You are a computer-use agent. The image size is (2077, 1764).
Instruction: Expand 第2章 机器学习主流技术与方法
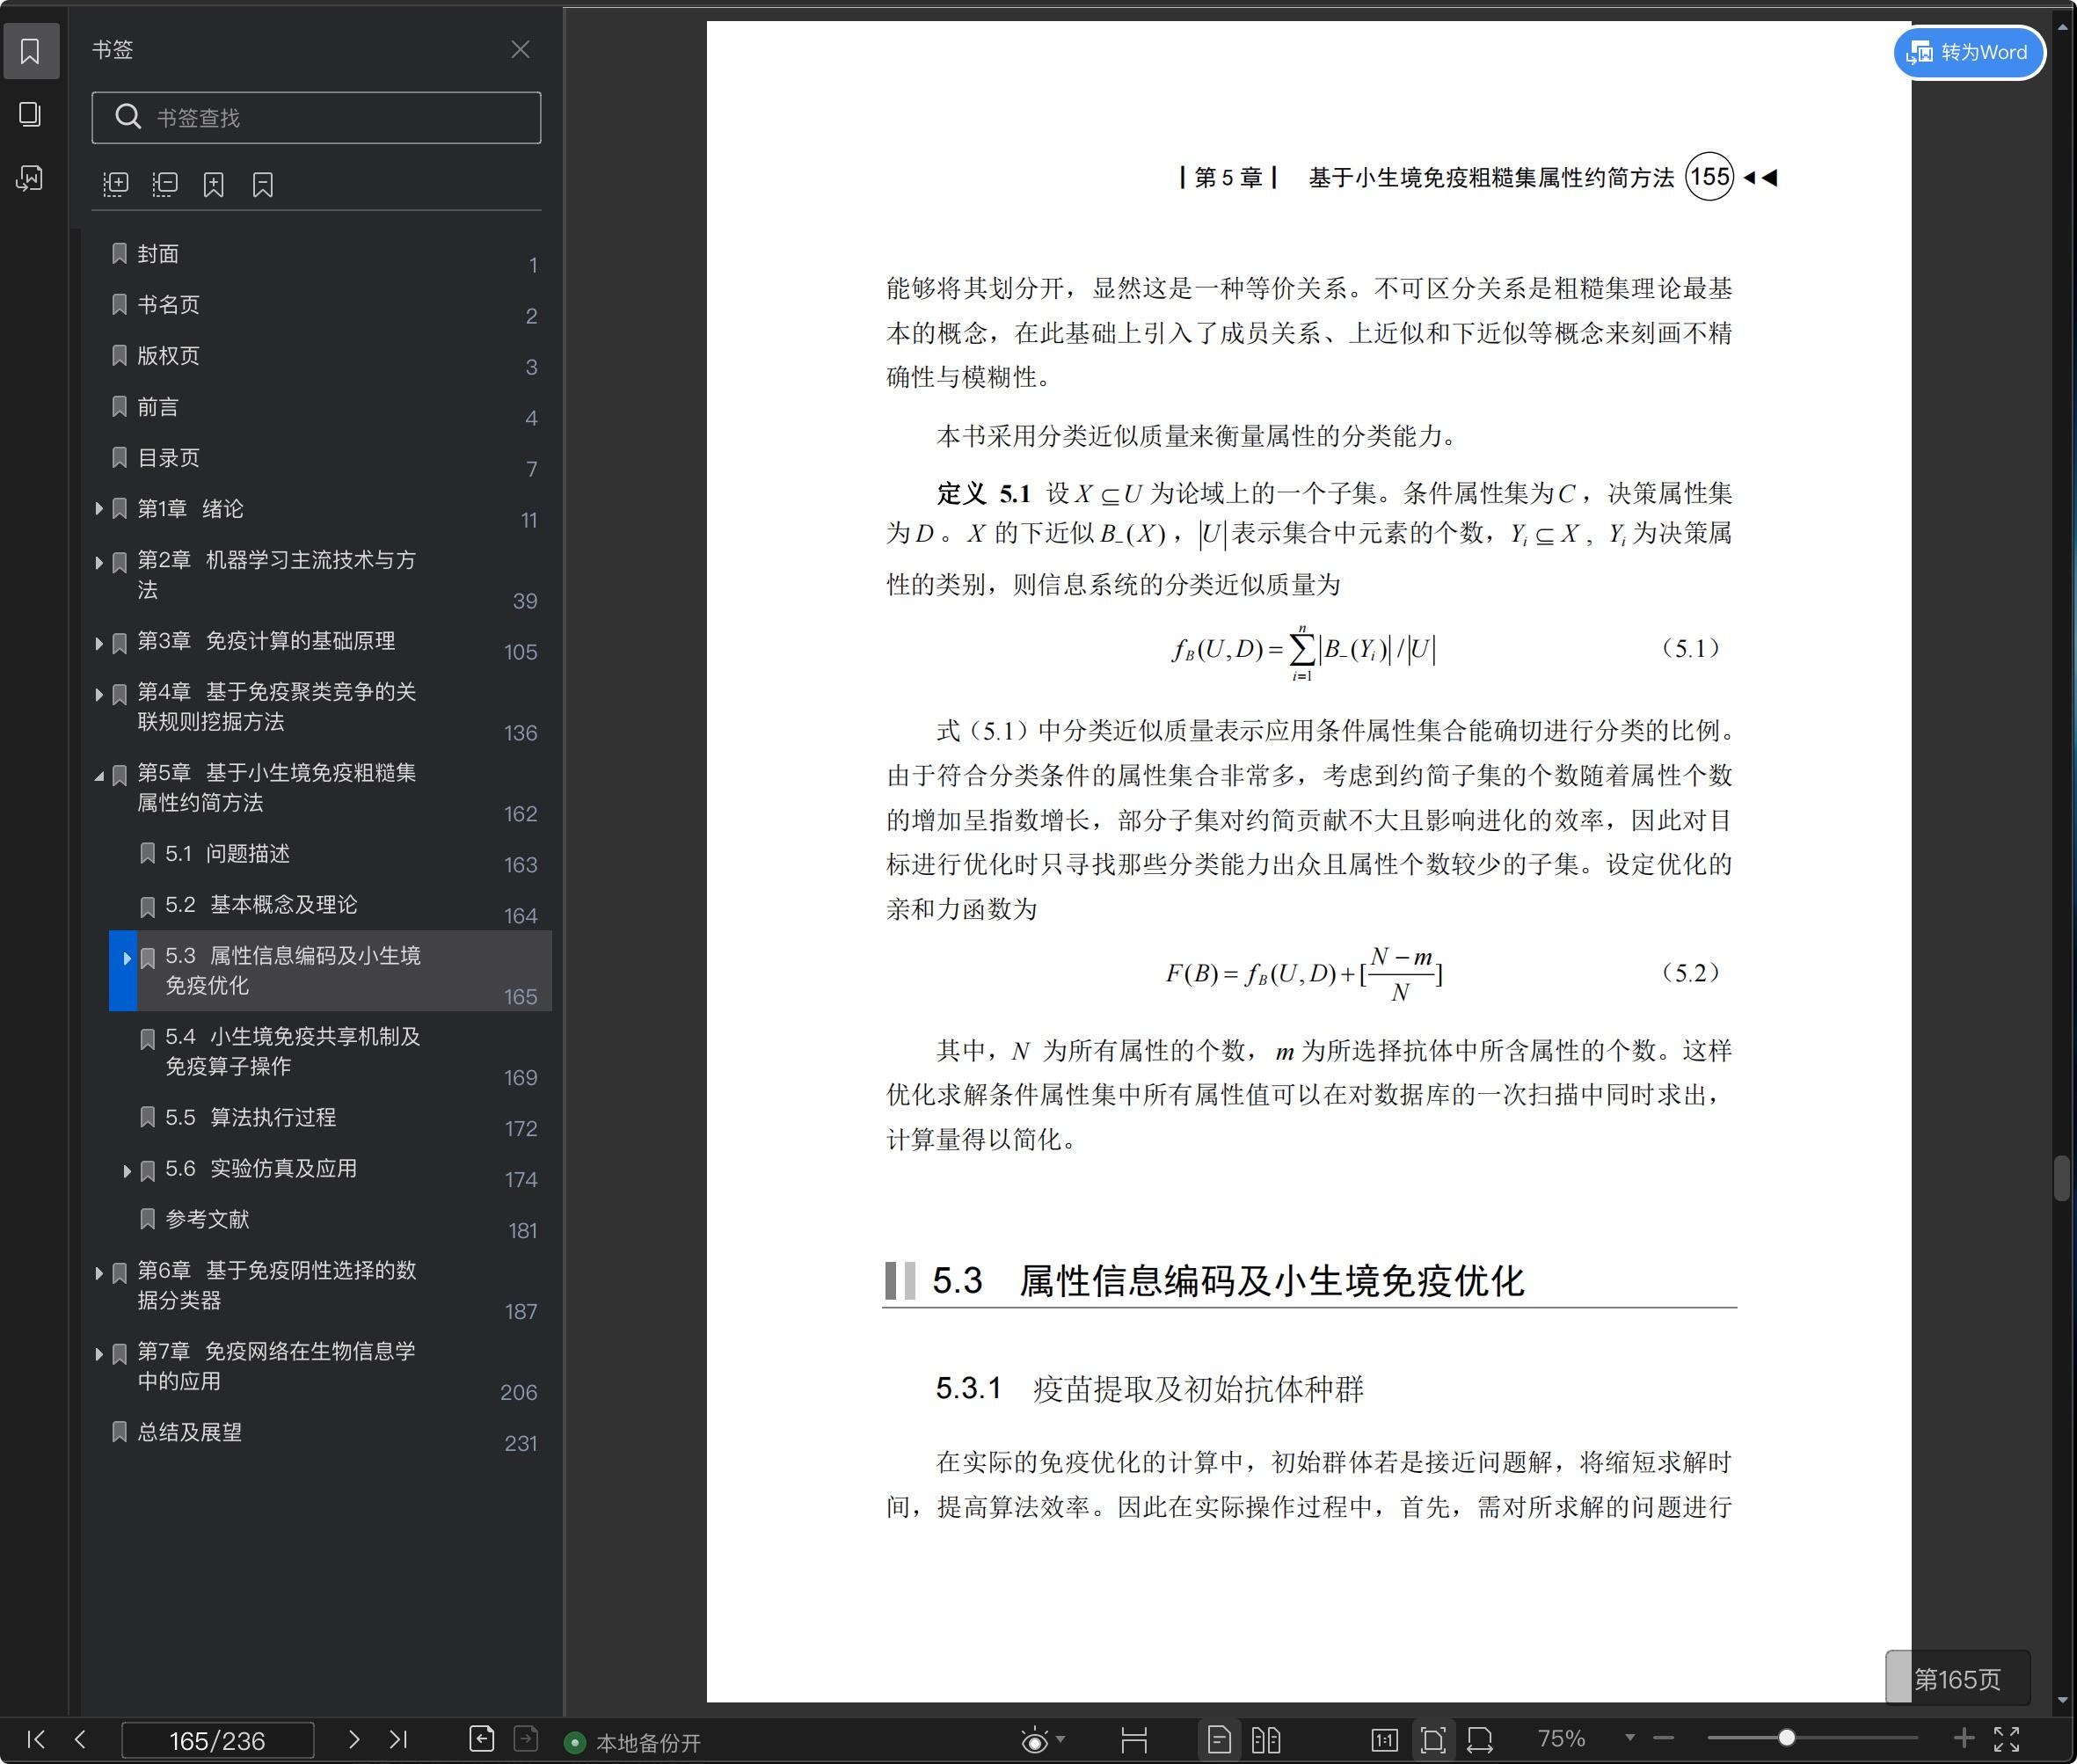[x=99, y=563]
